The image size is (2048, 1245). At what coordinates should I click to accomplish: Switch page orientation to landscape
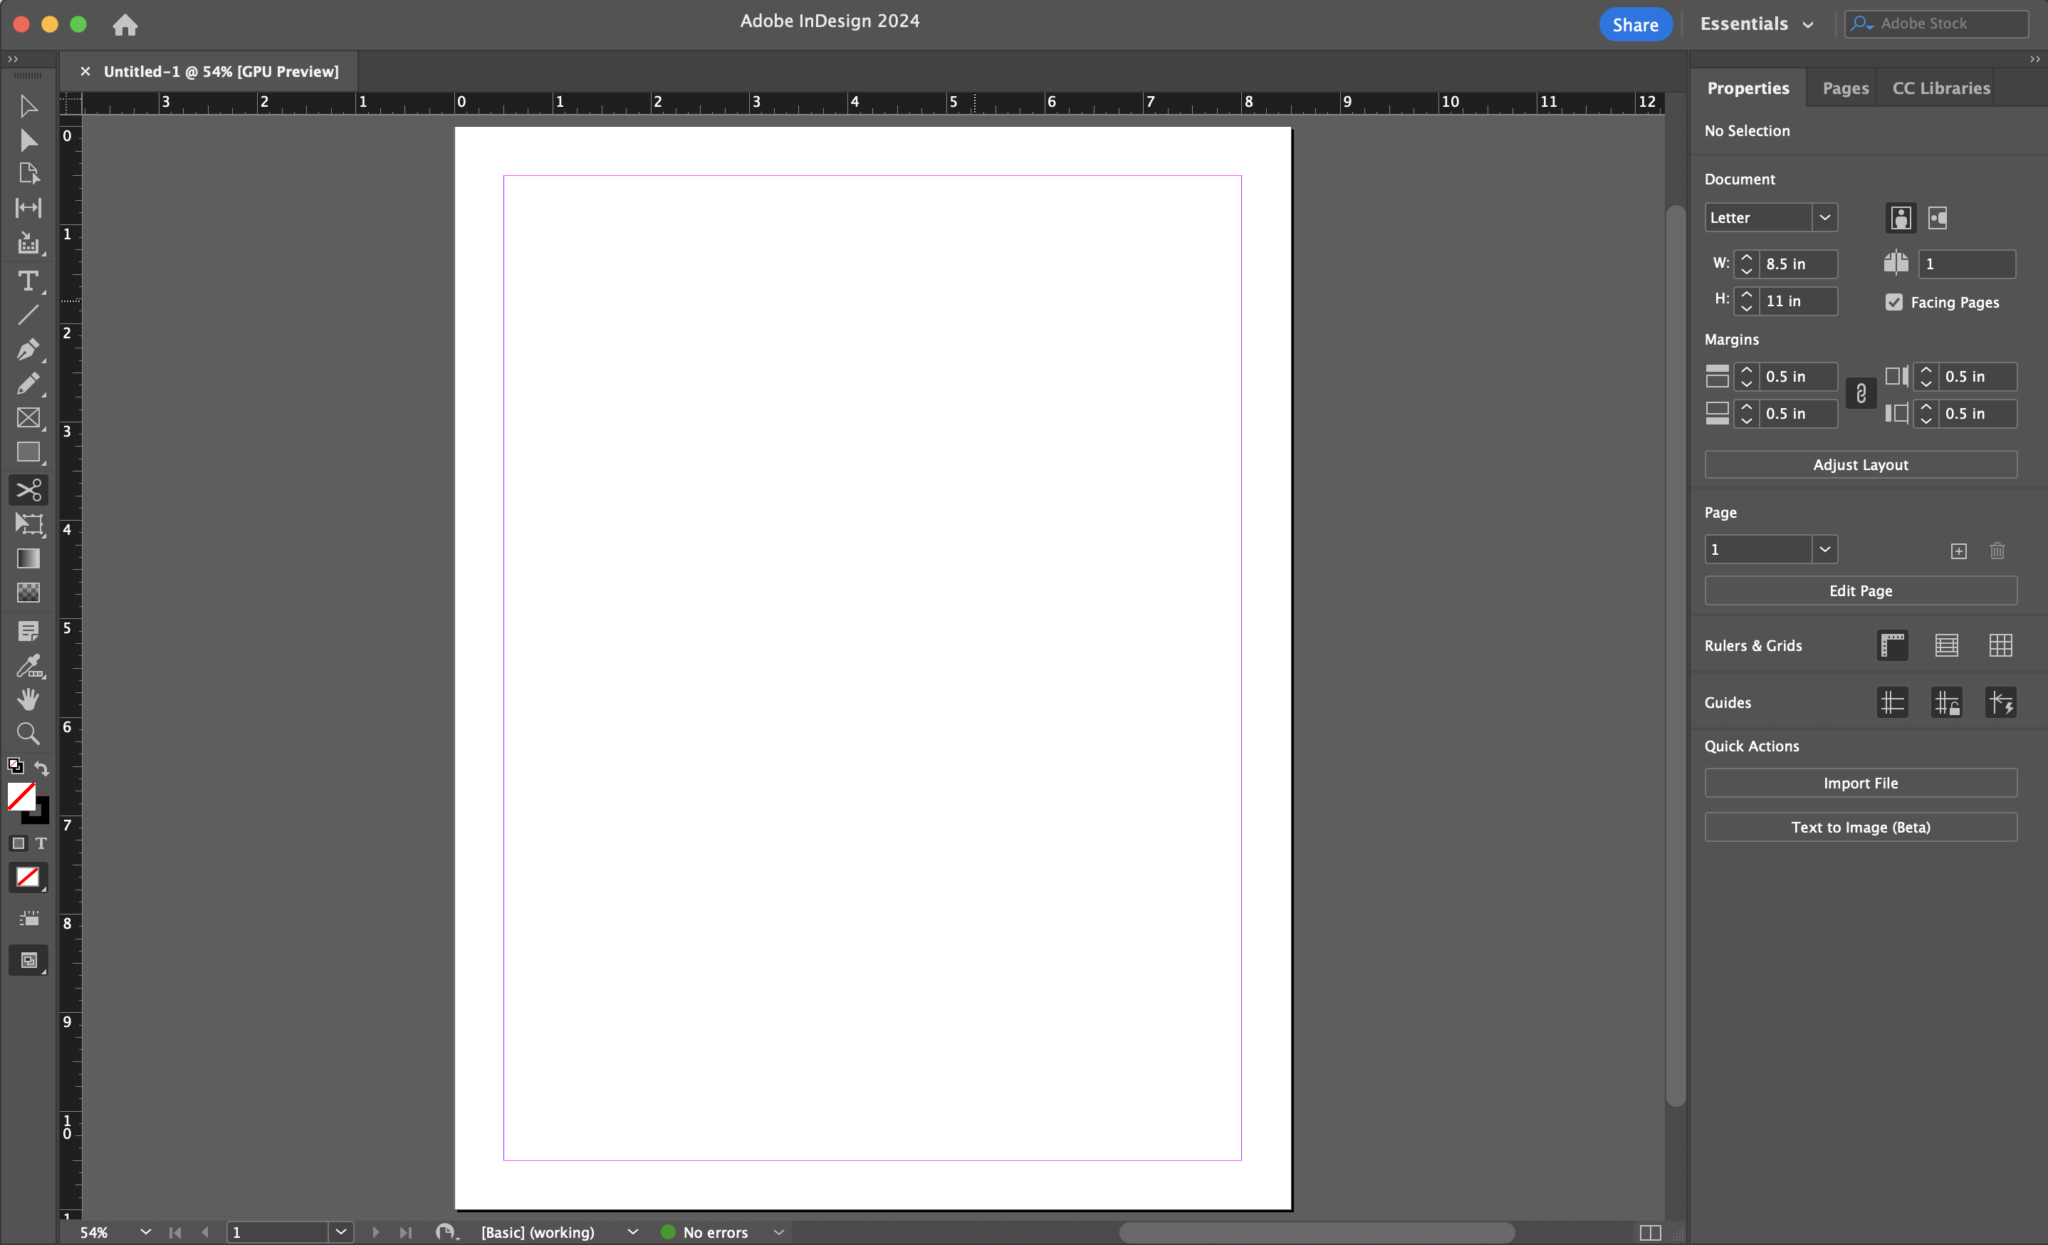1938,217
